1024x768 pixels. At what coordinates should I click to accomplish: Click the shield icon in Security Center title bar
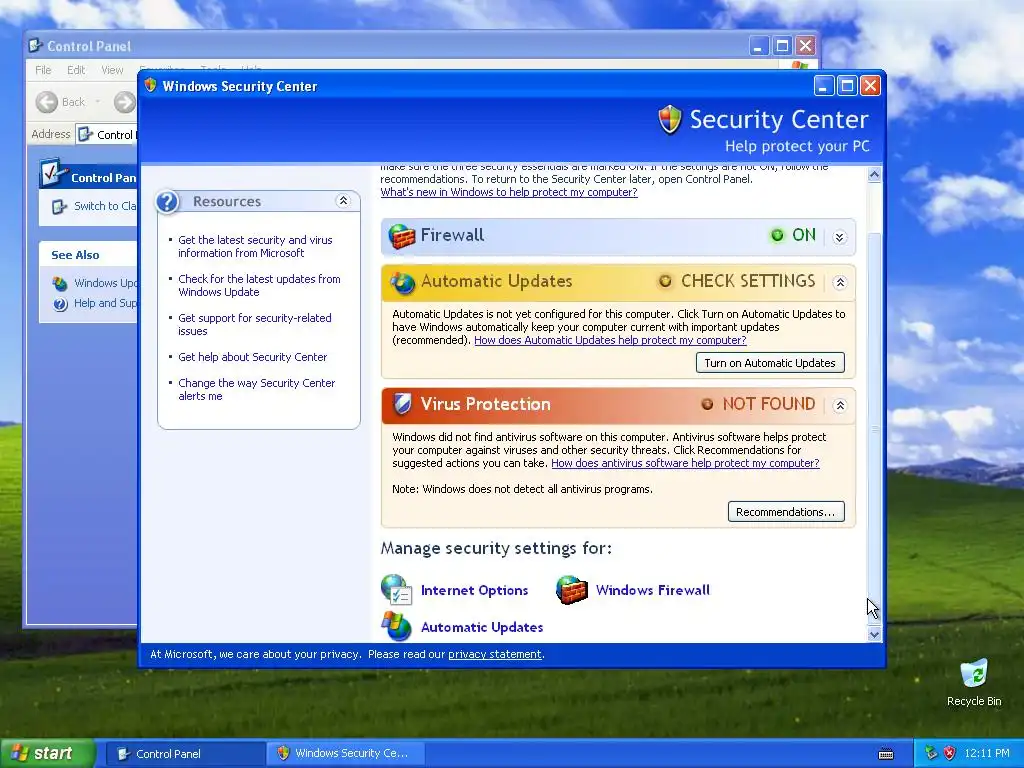pos(150,86)
